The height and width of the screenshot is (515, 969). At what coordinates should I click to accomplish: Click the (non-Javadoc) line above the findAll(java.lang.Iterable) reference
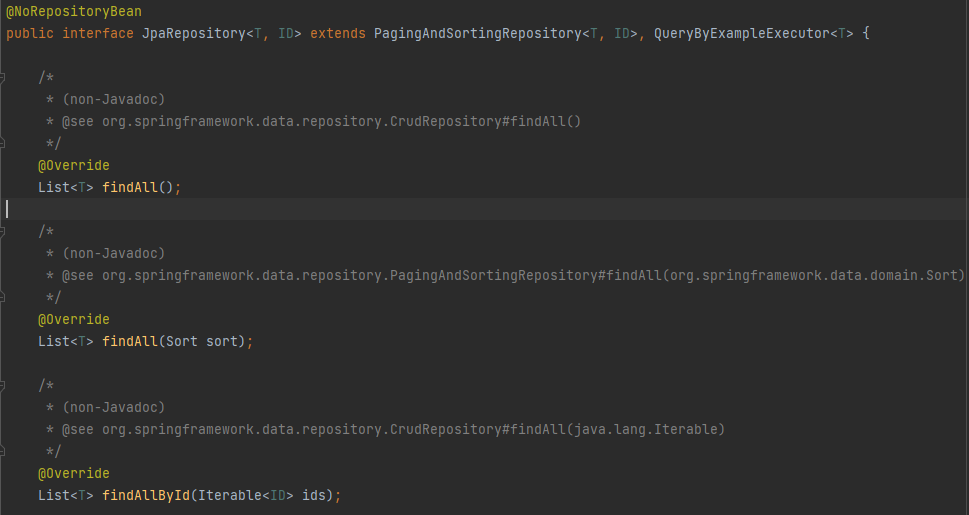click(106, 407)
